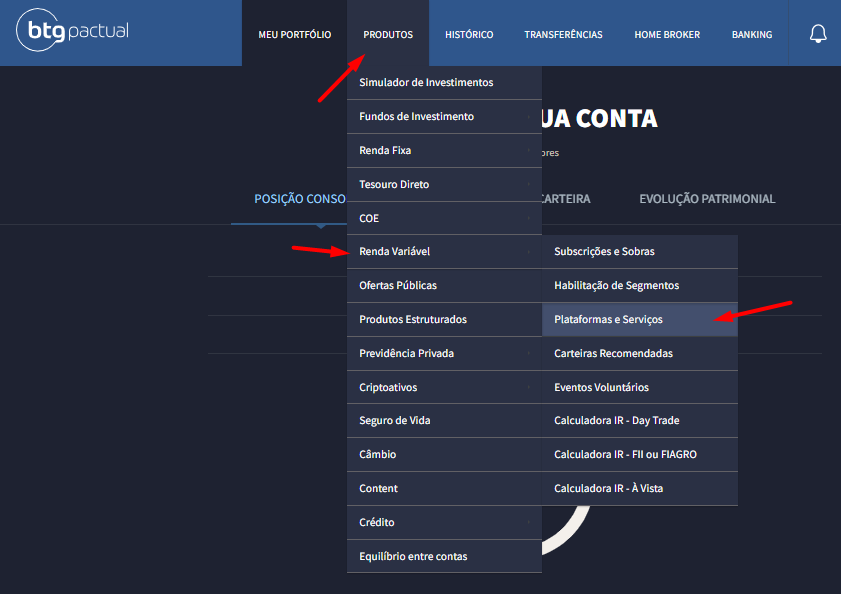Go to Home Broker
The image size is (841, 594).
click(667, 34)
